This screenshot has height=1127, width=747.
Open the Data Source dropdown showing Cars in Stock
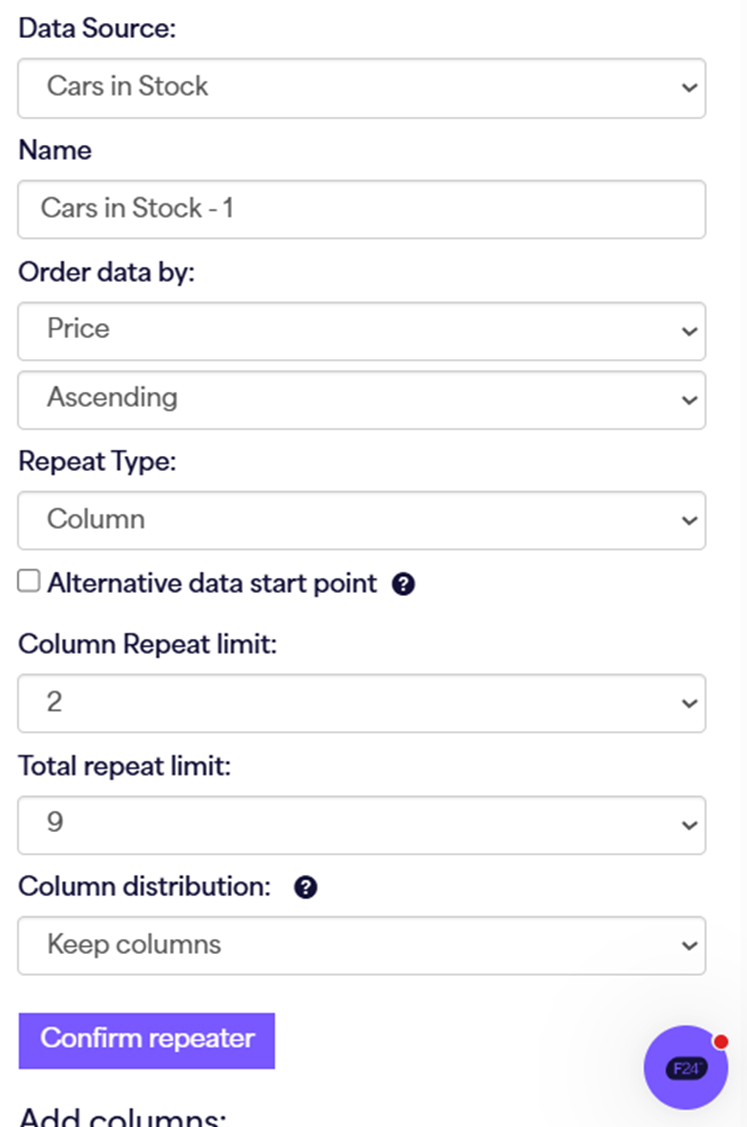(x=361, y=87)
